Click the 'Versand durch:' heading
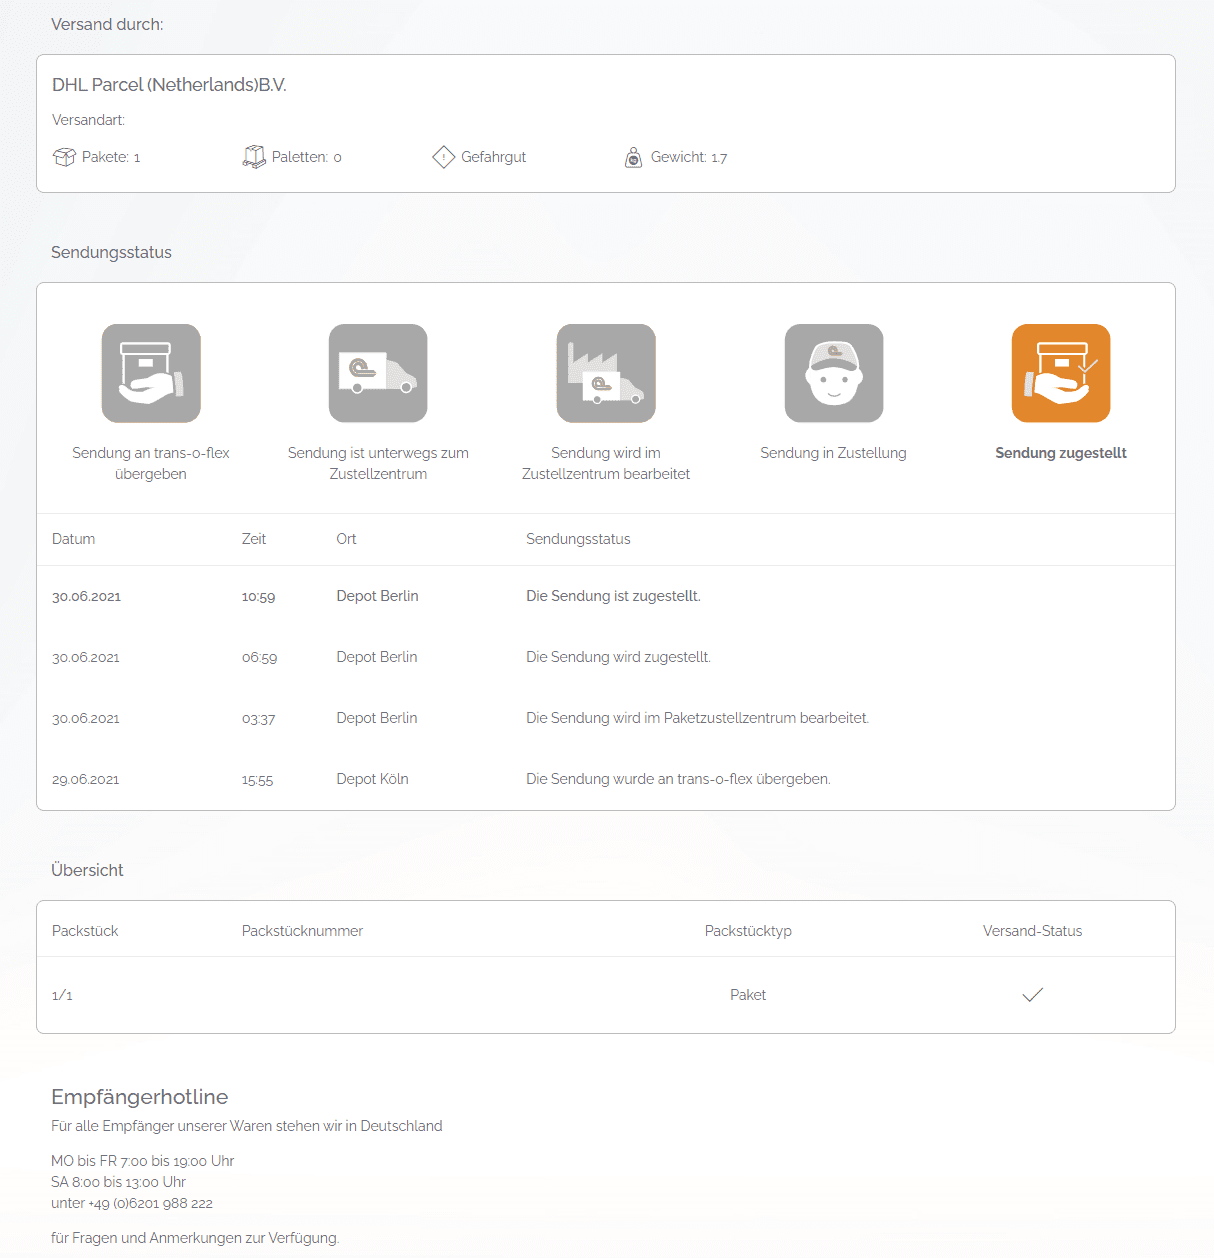Image resolution: width=1214 pixels, height=1258 pixels. tap(107, 24)
